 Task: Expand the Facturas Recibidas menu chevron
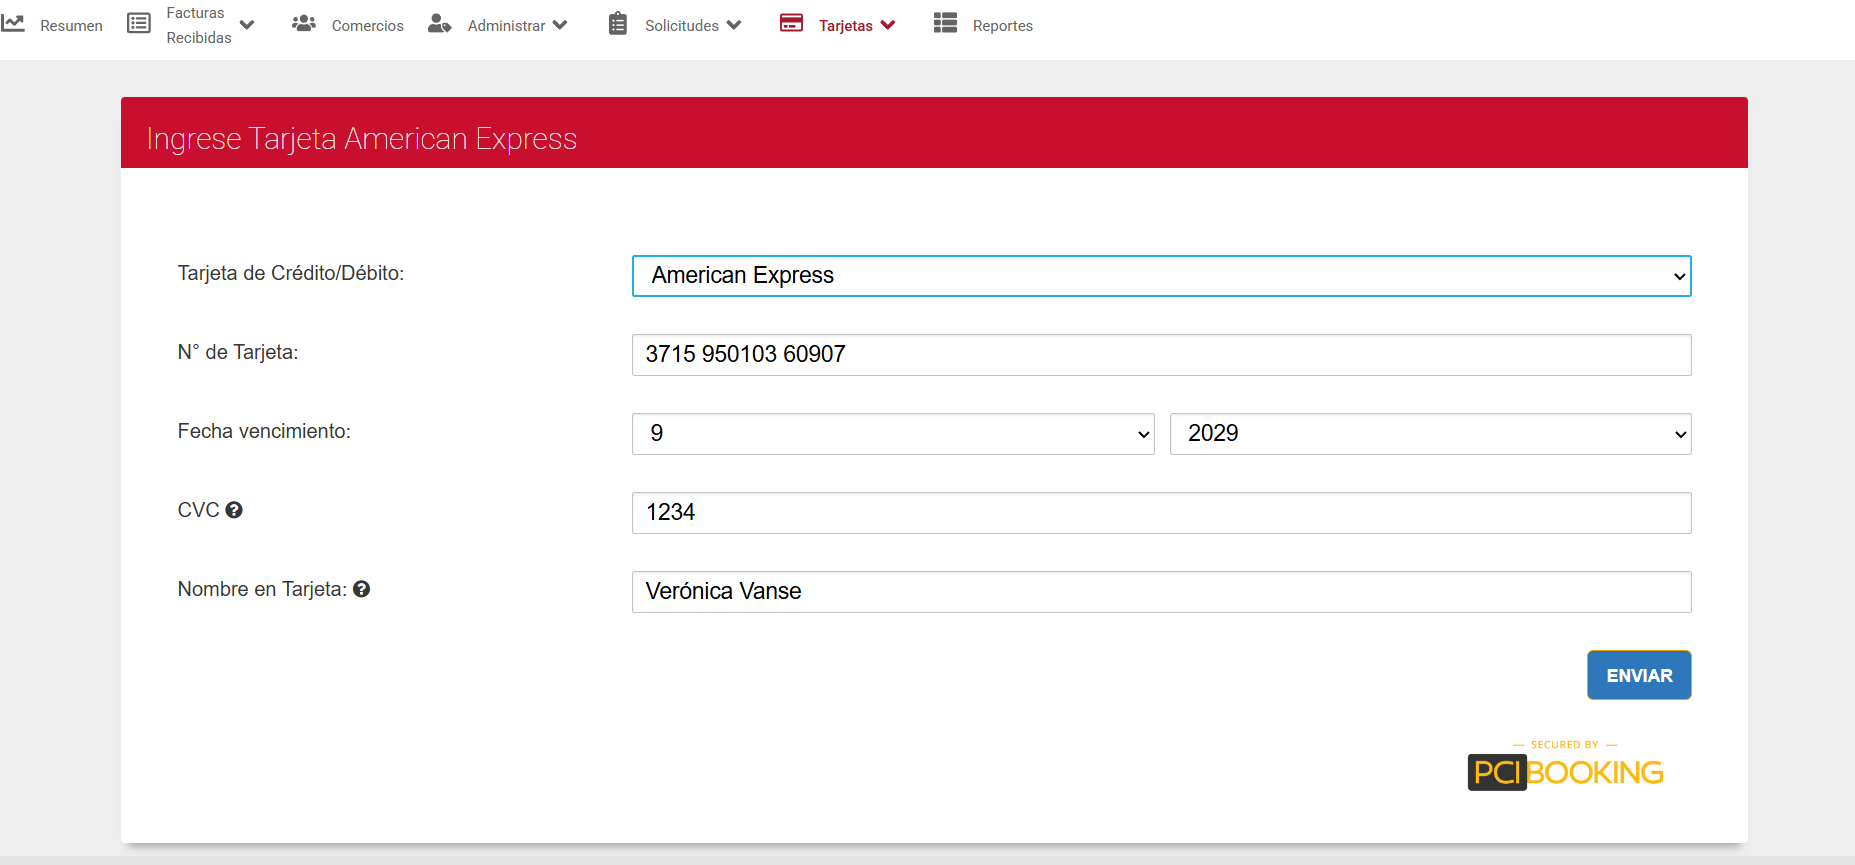247,25
